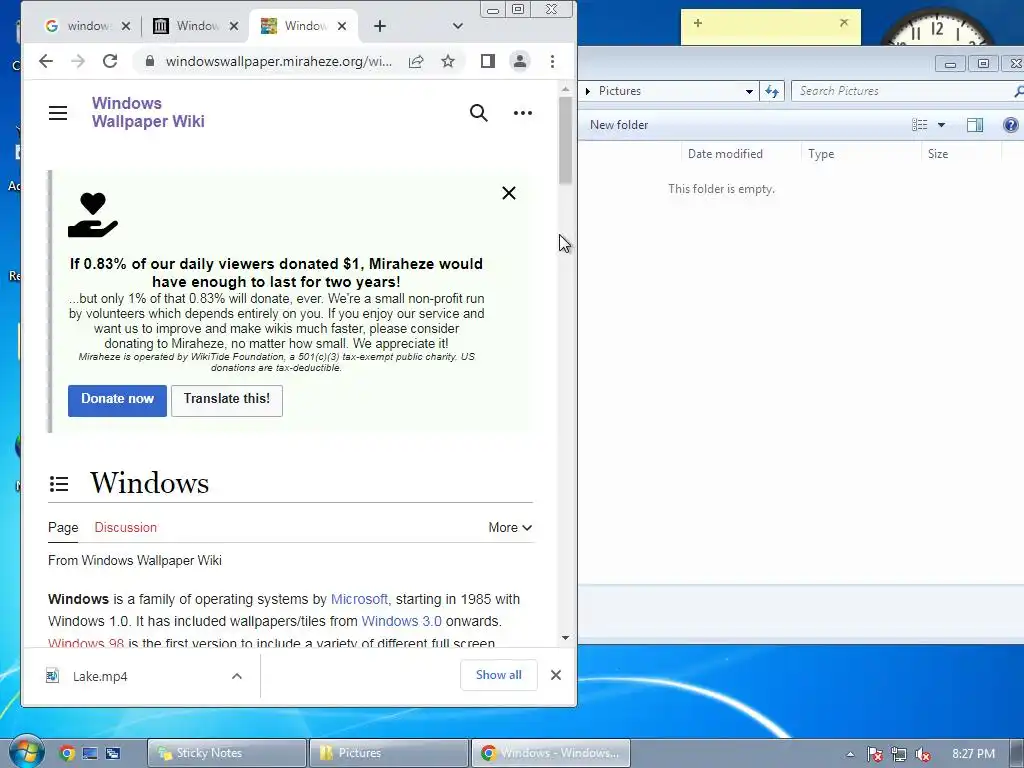The width and height of the screenshot is (1024, 768).
Task: Click the lock icon in address bar
Action: tap(150, 61)
